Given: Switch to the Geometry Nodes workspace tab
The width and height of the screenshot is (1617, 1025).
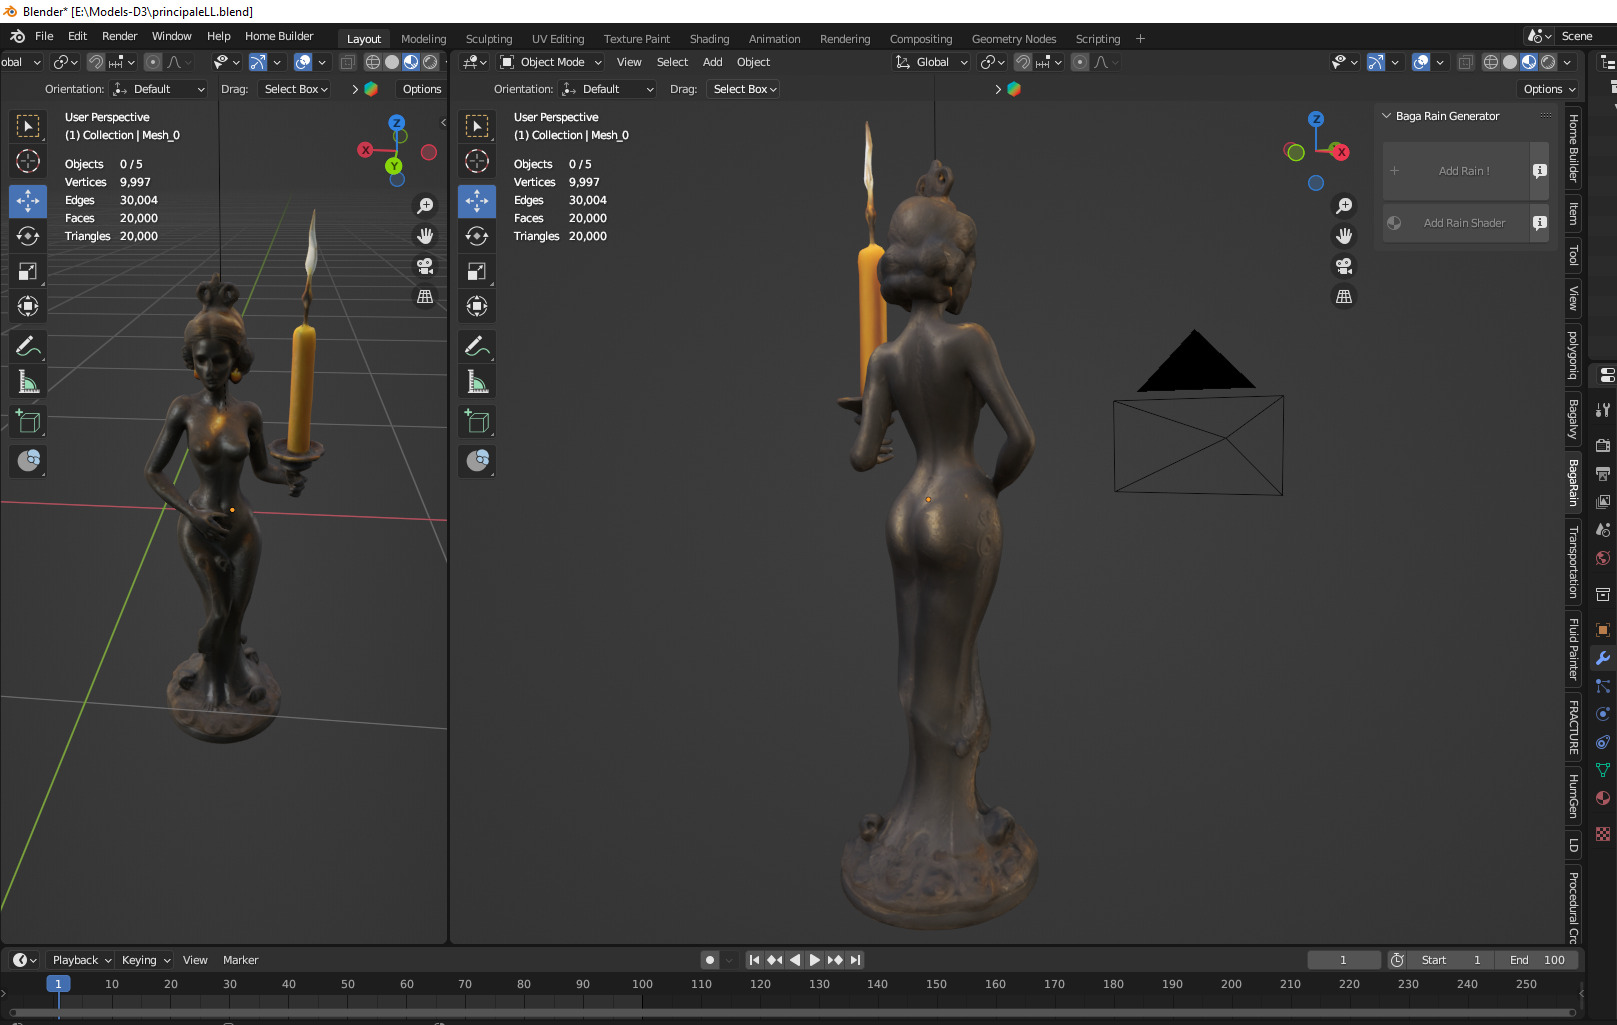Looking at the screenshot, I should 1014,39.
